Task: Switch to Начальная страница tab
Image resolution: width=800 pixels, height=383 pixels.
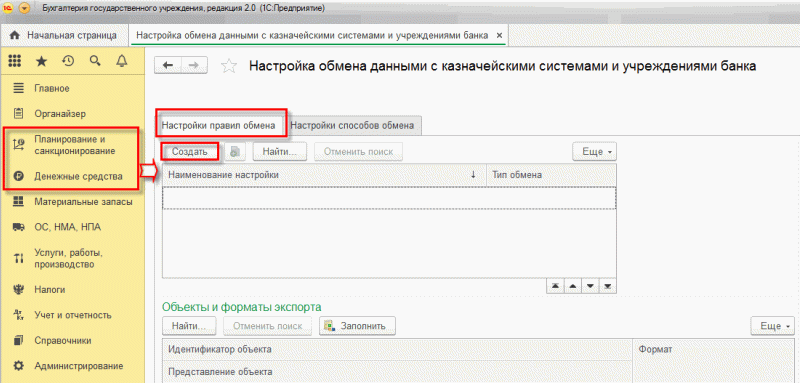Action: pos(65,36)
